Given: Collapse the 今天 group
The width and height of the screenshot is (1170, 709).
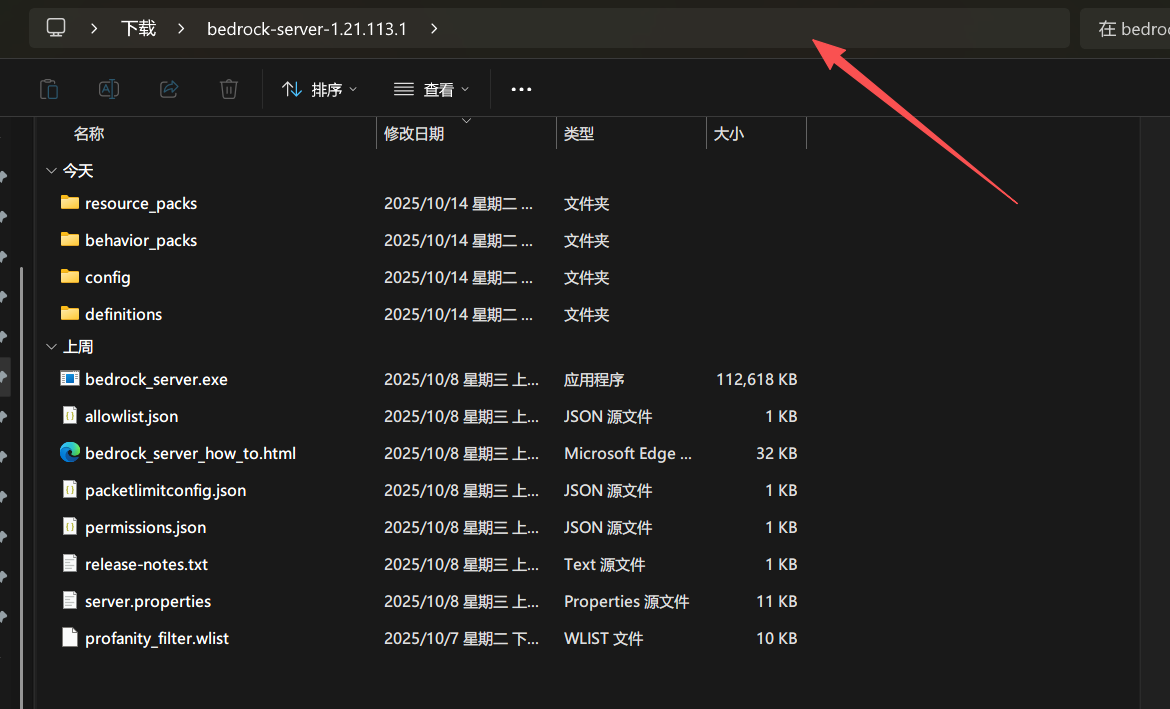Looking at the screenshot, I should [x=51, y=171].
